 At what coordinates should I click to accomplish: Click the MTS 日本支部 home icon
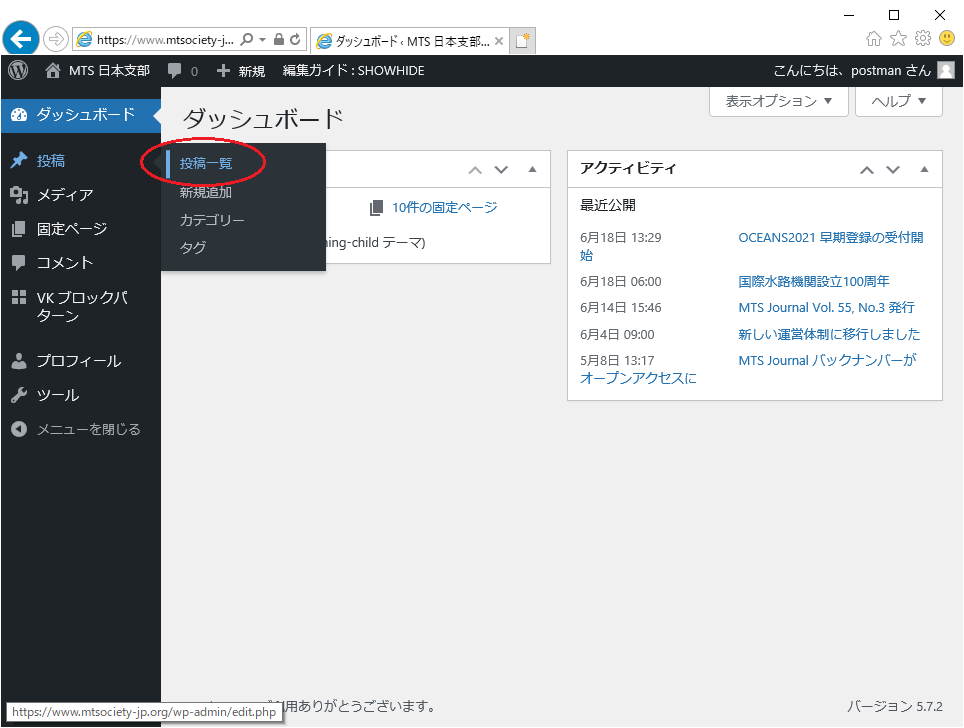[x=53, y=71]
